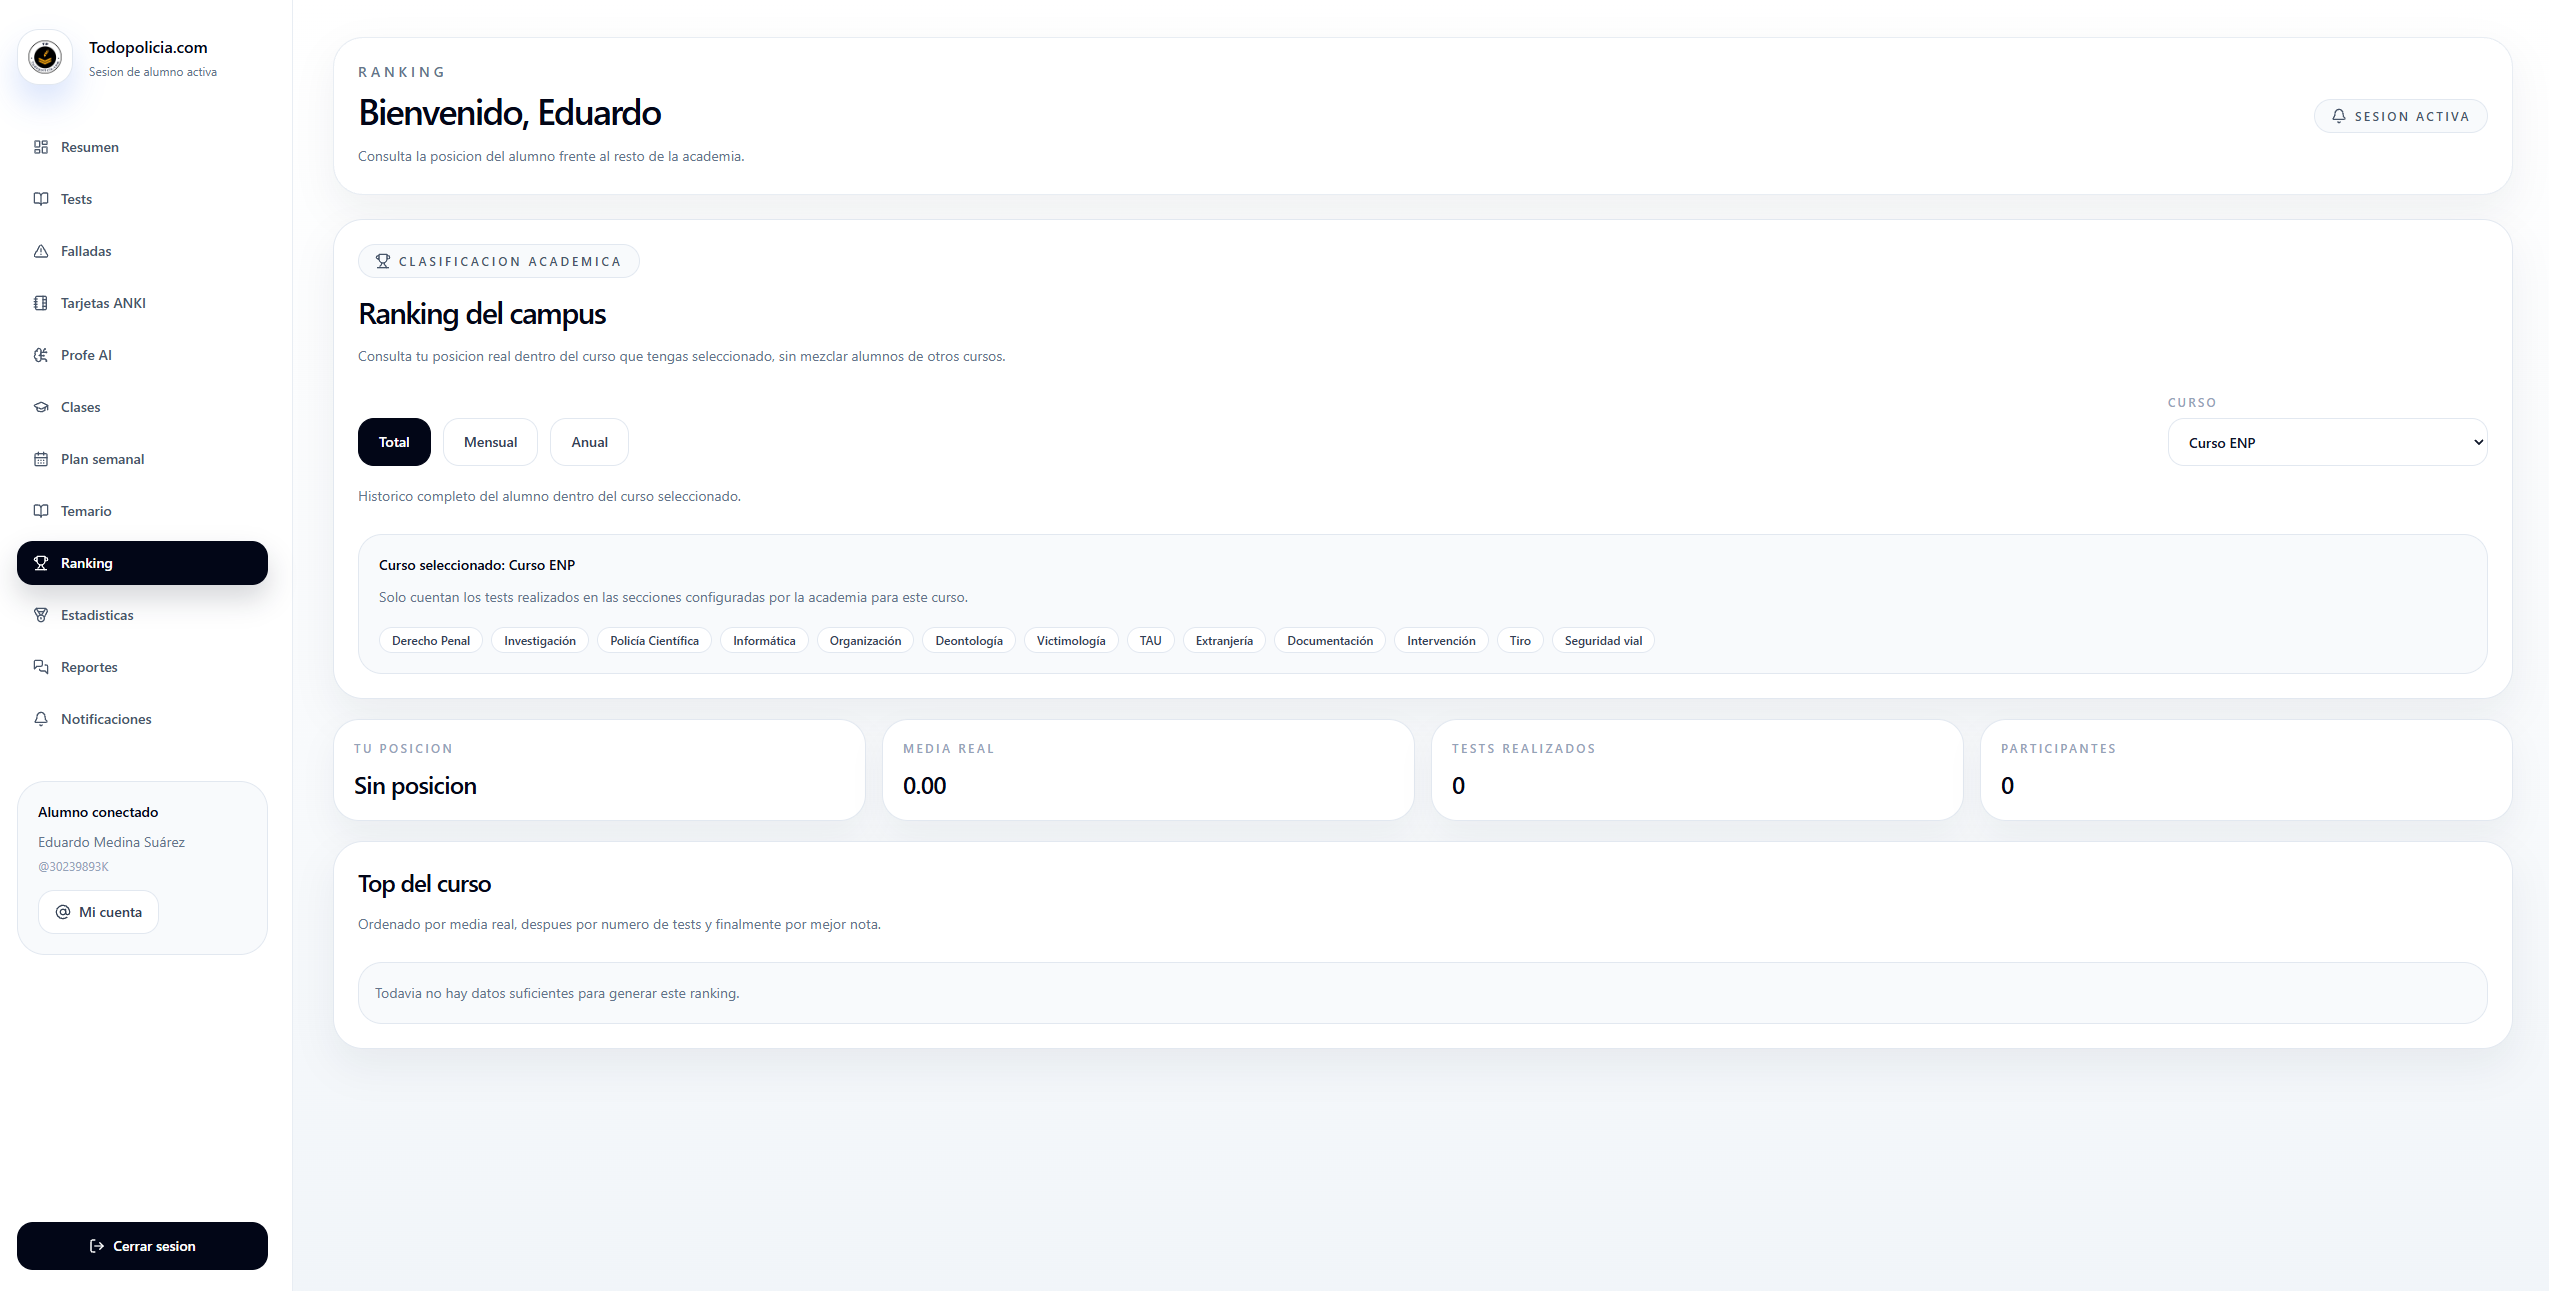Click the Temario open-book icon
The height and width of the screenshot is (1291, 2549).
tap(41, 511)
